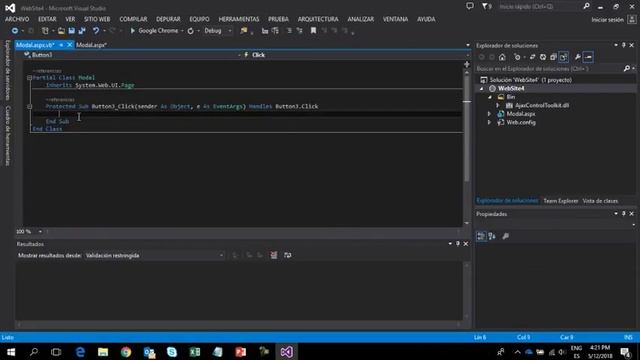
Task: Open the Explorador de servidores side tab
Action: pos(7,70)
